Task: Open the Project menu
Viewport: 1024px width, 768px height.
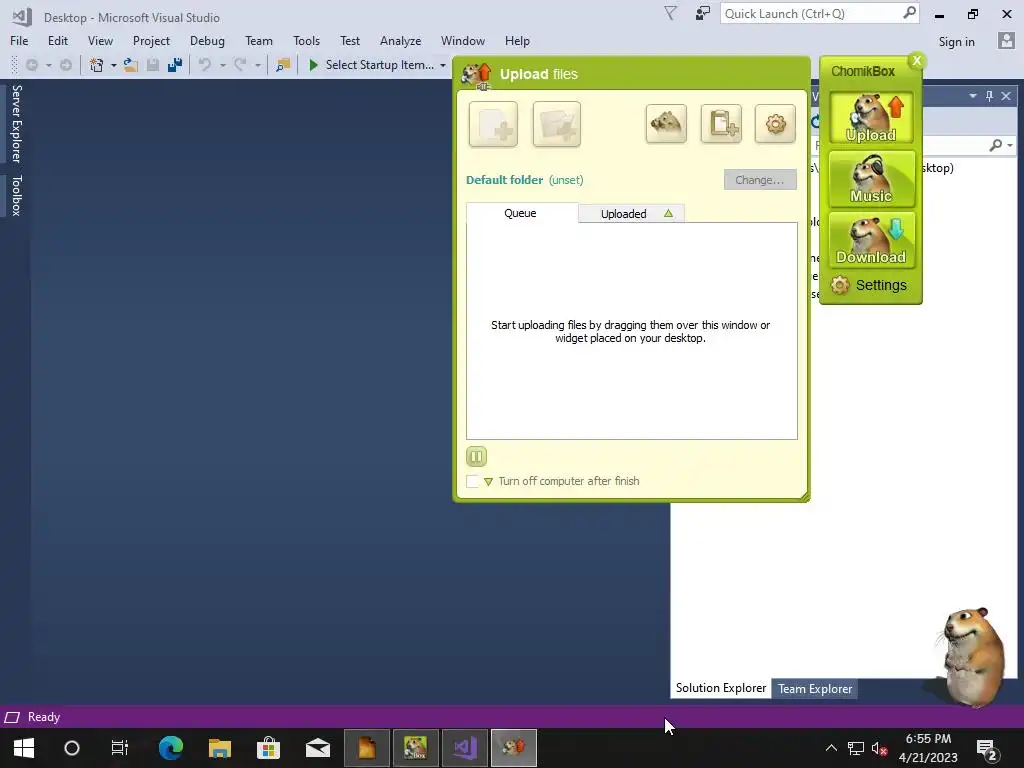Action: (x=151, y=40)
